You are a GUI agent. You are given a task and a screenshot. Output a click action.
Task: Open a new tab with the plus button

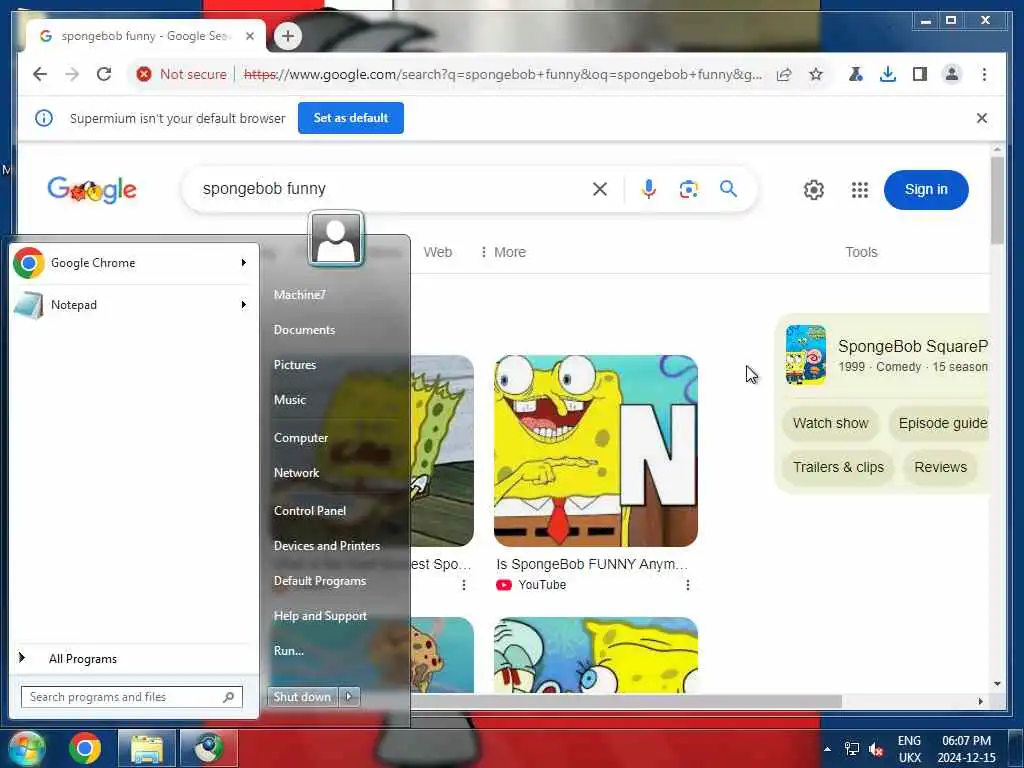click(288, 36)
